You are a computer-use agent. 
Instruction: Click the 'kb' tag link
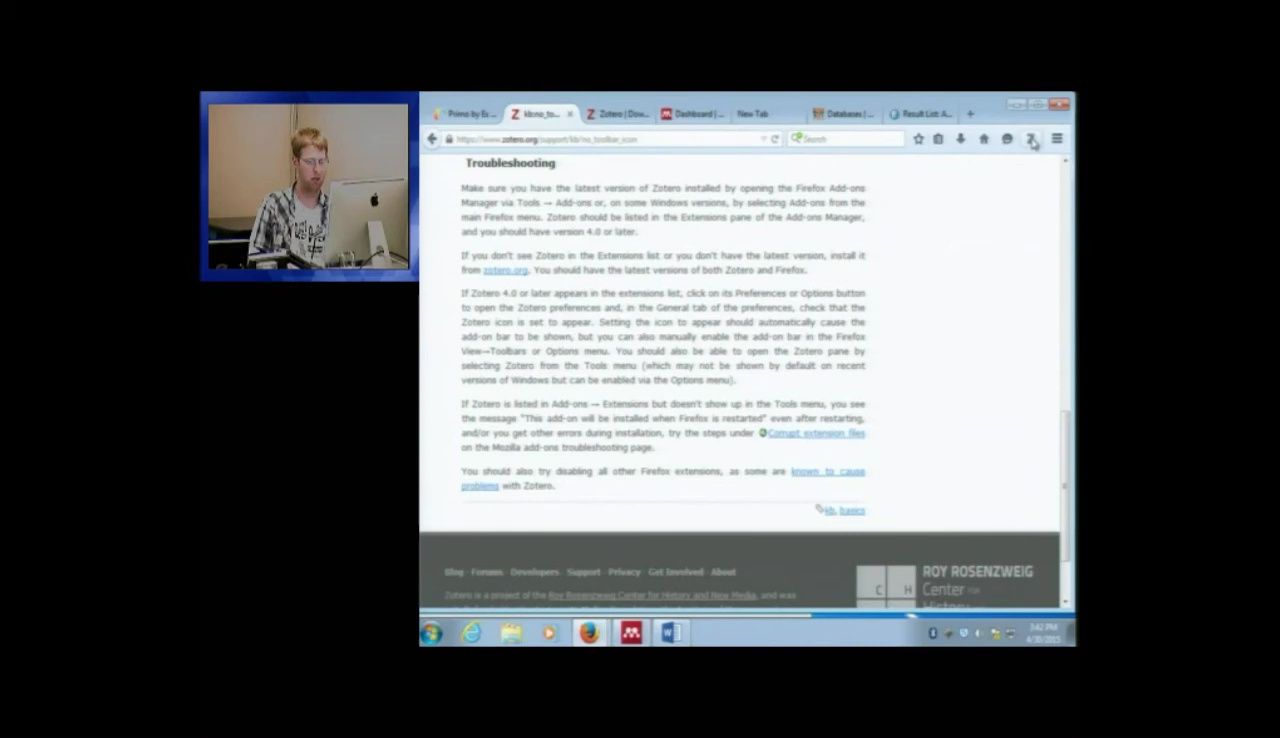[x=829, y=511]
